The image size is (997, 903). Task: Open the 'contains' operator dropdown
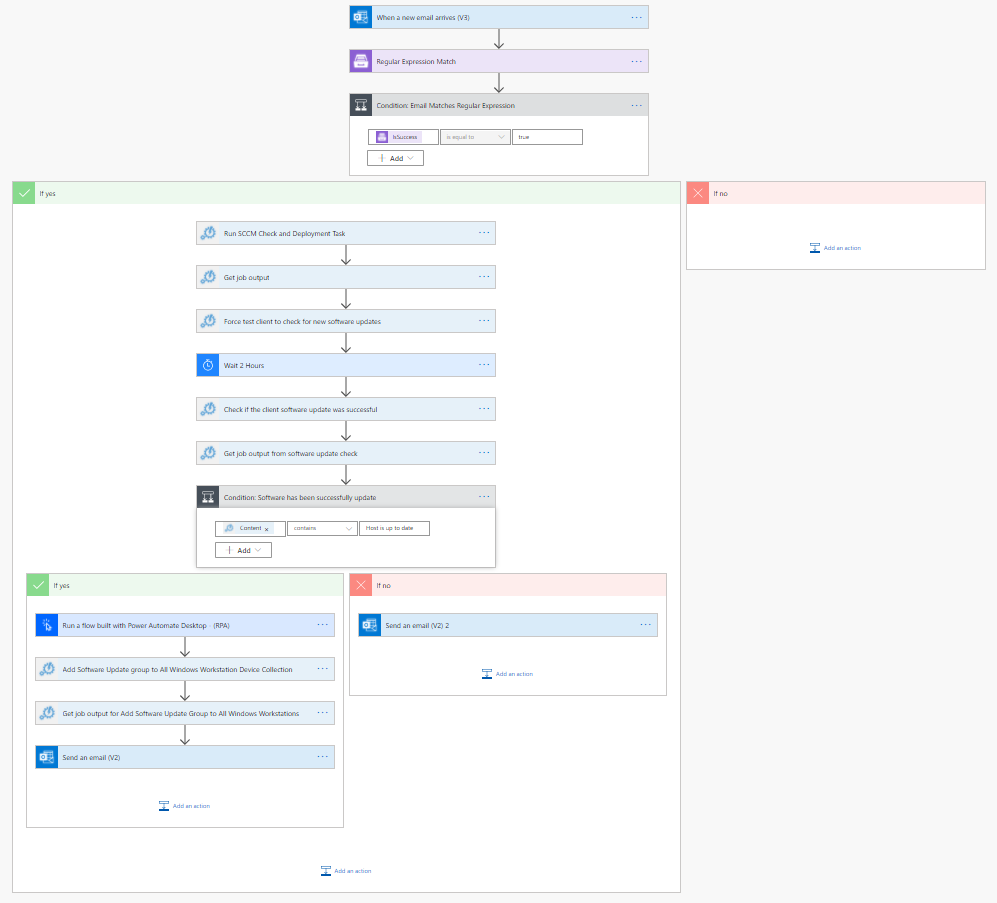coord(322,528)
